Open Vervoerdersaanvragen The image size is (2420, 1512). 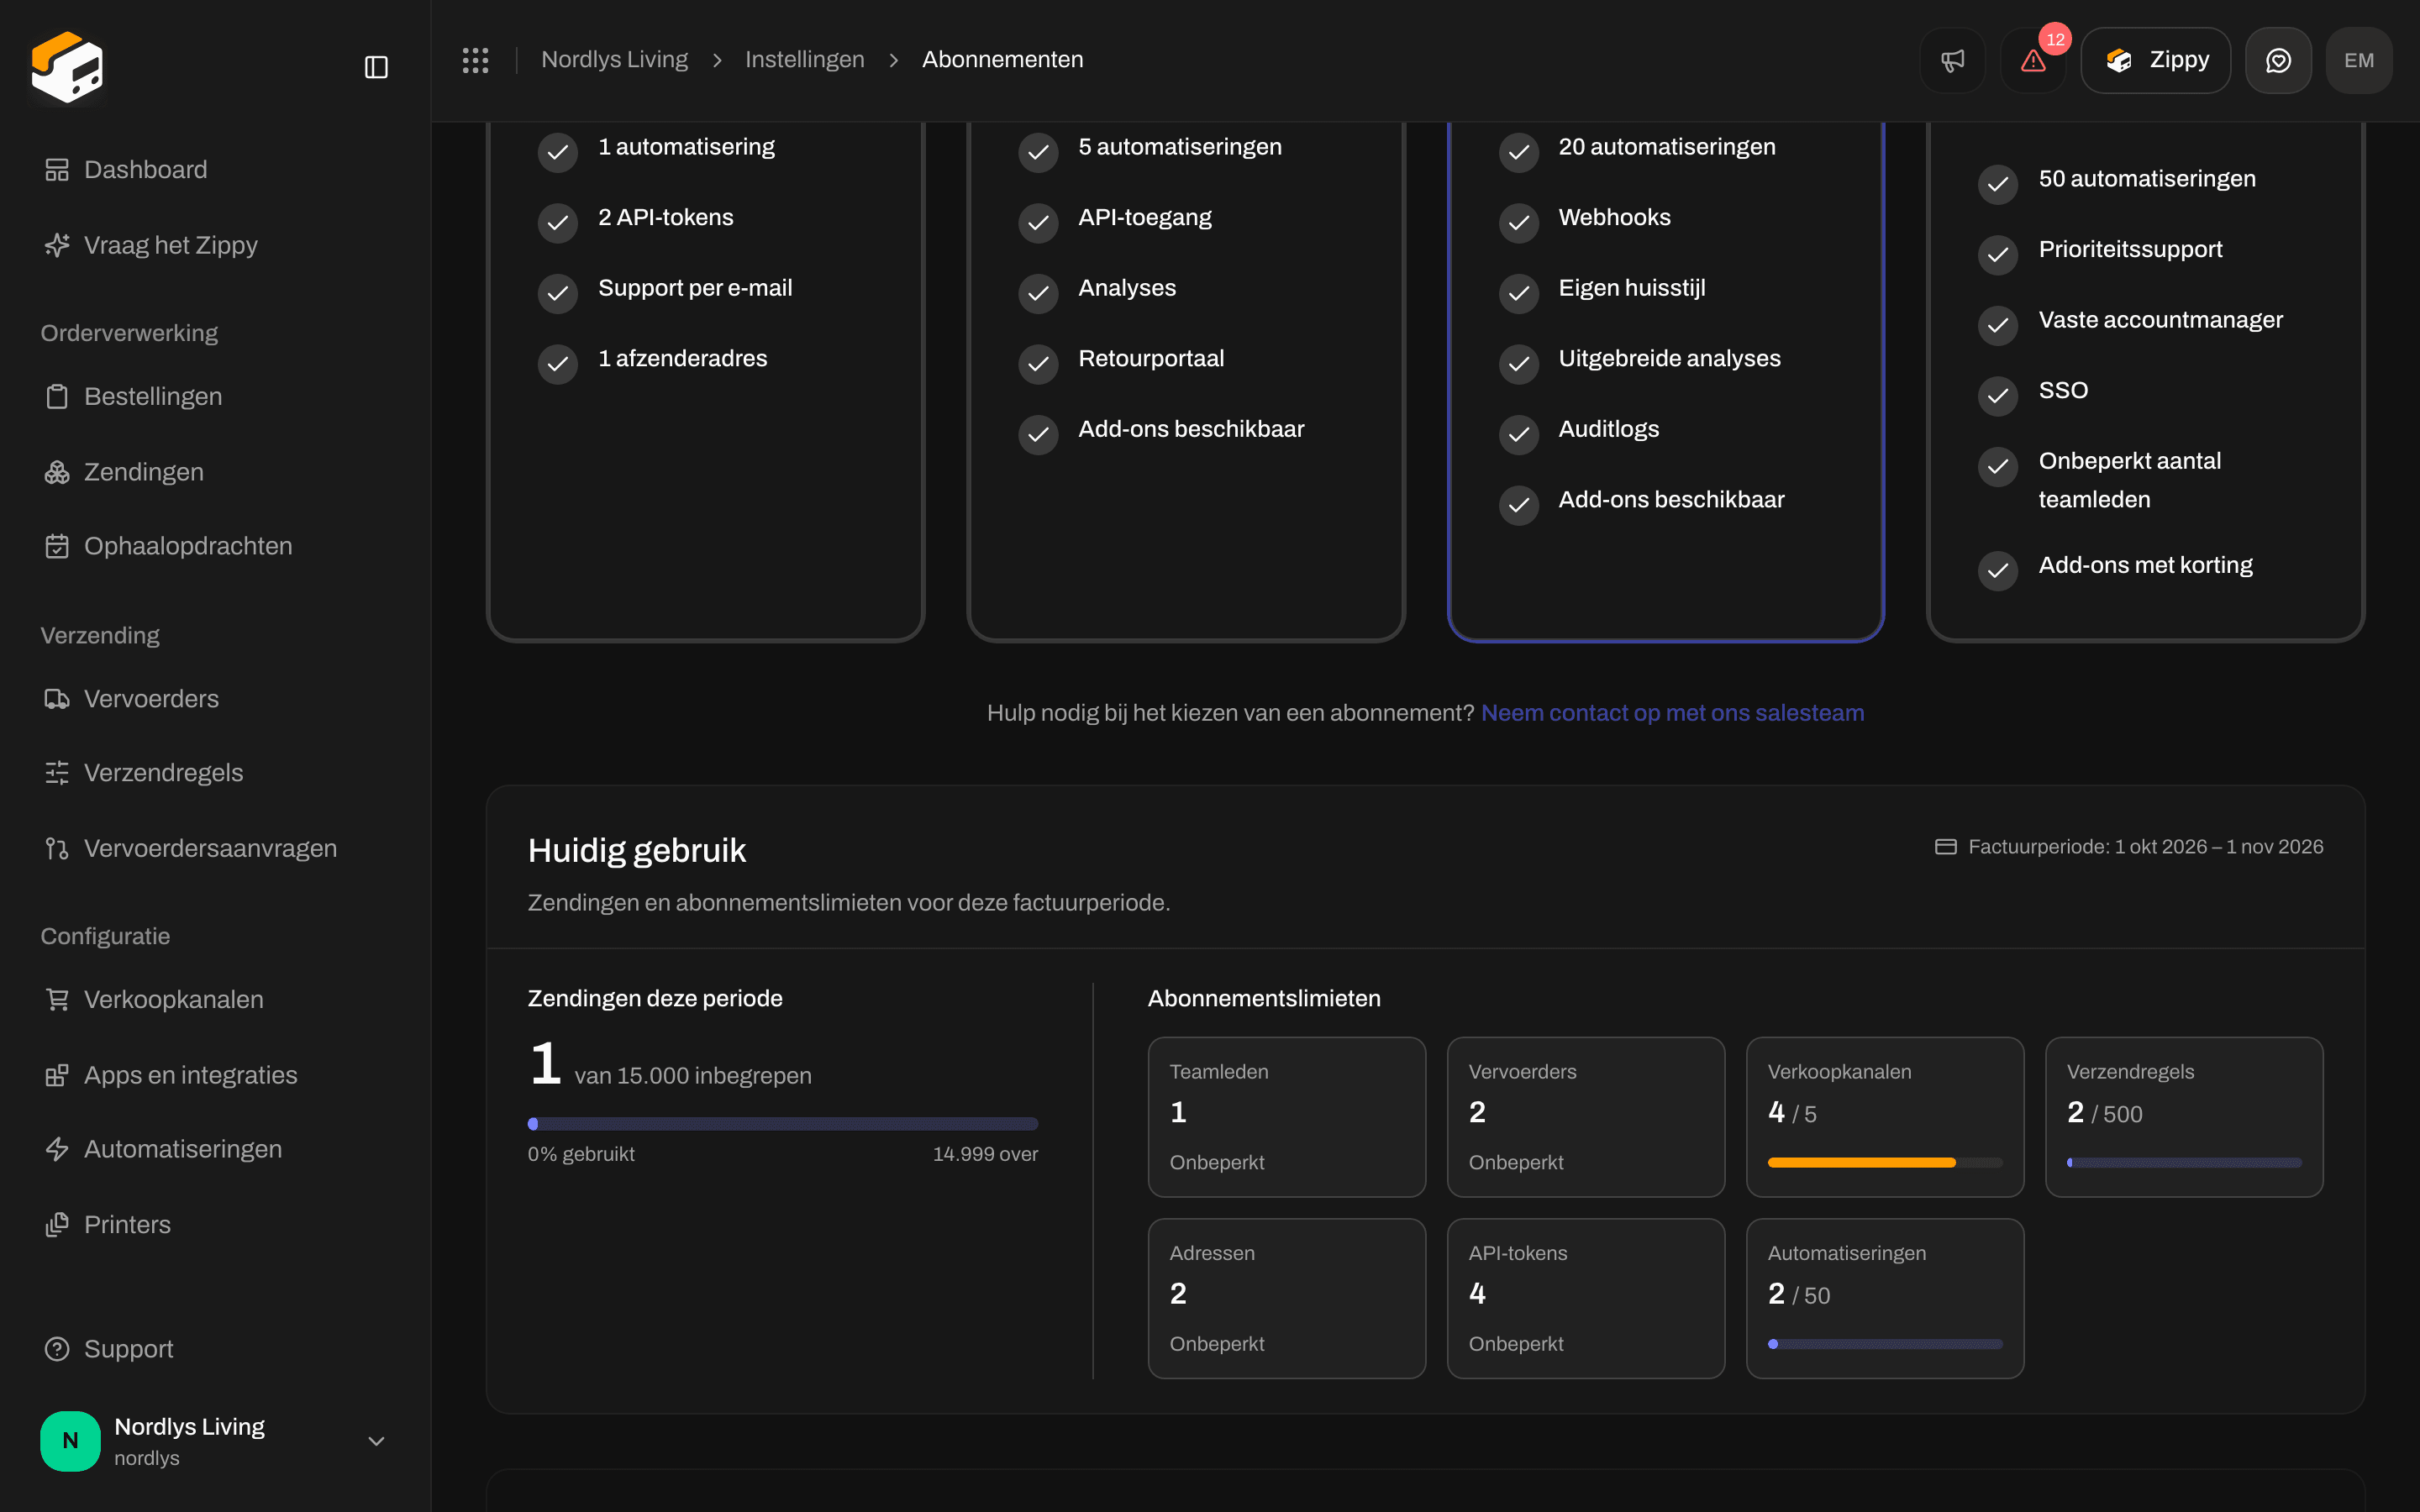pyautogui.click(x=215, y=848)
